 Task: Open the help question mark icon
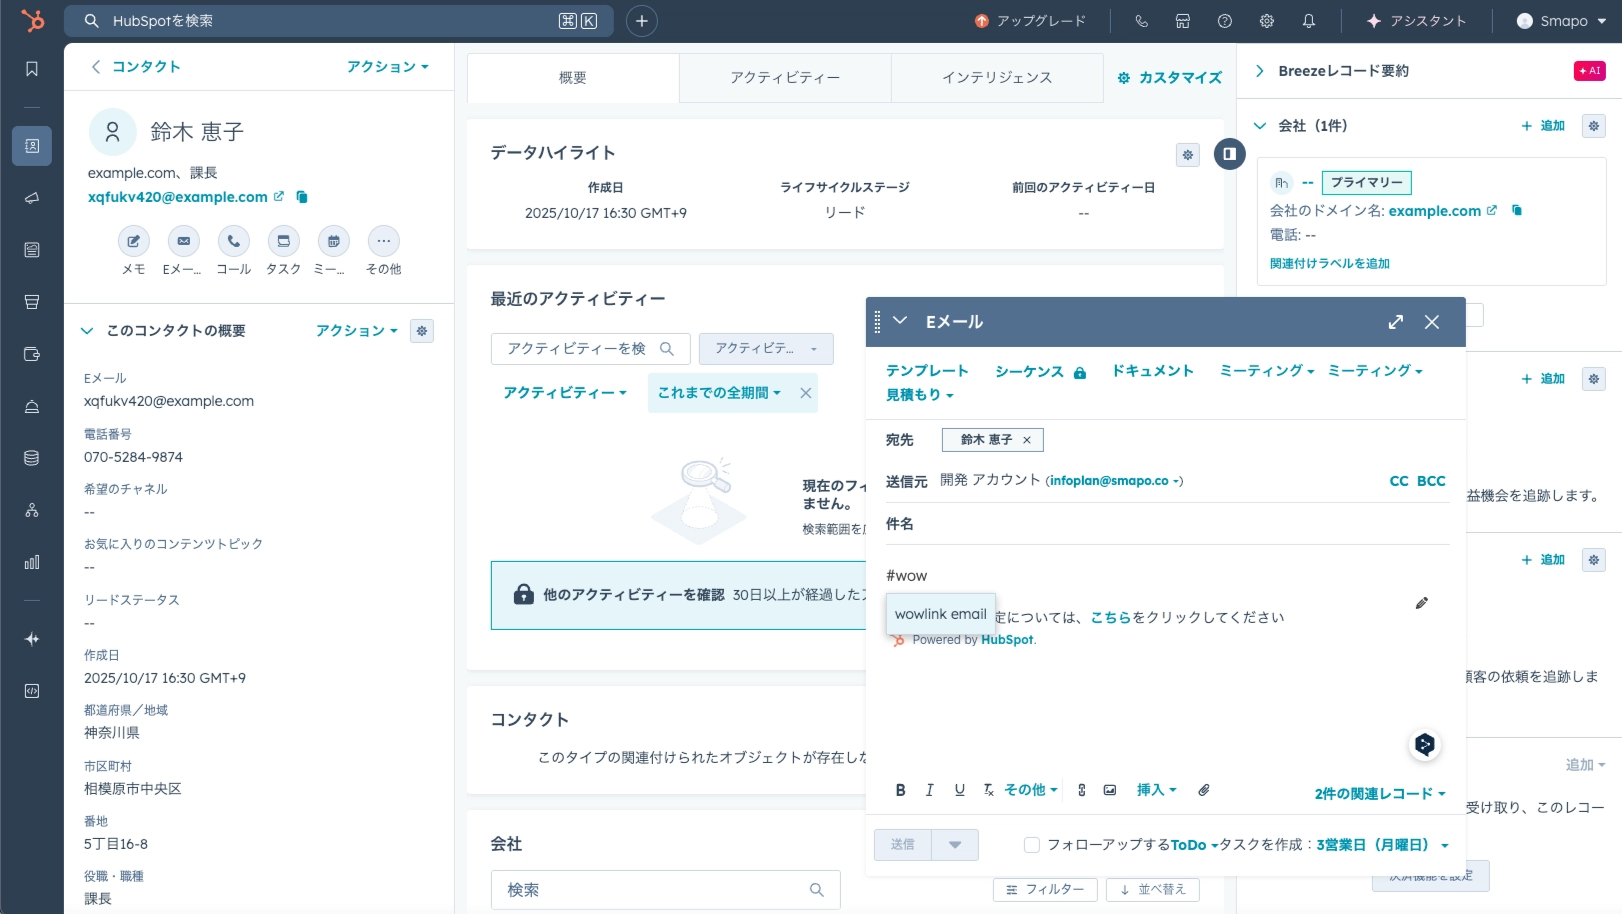tap(1225, 21)
